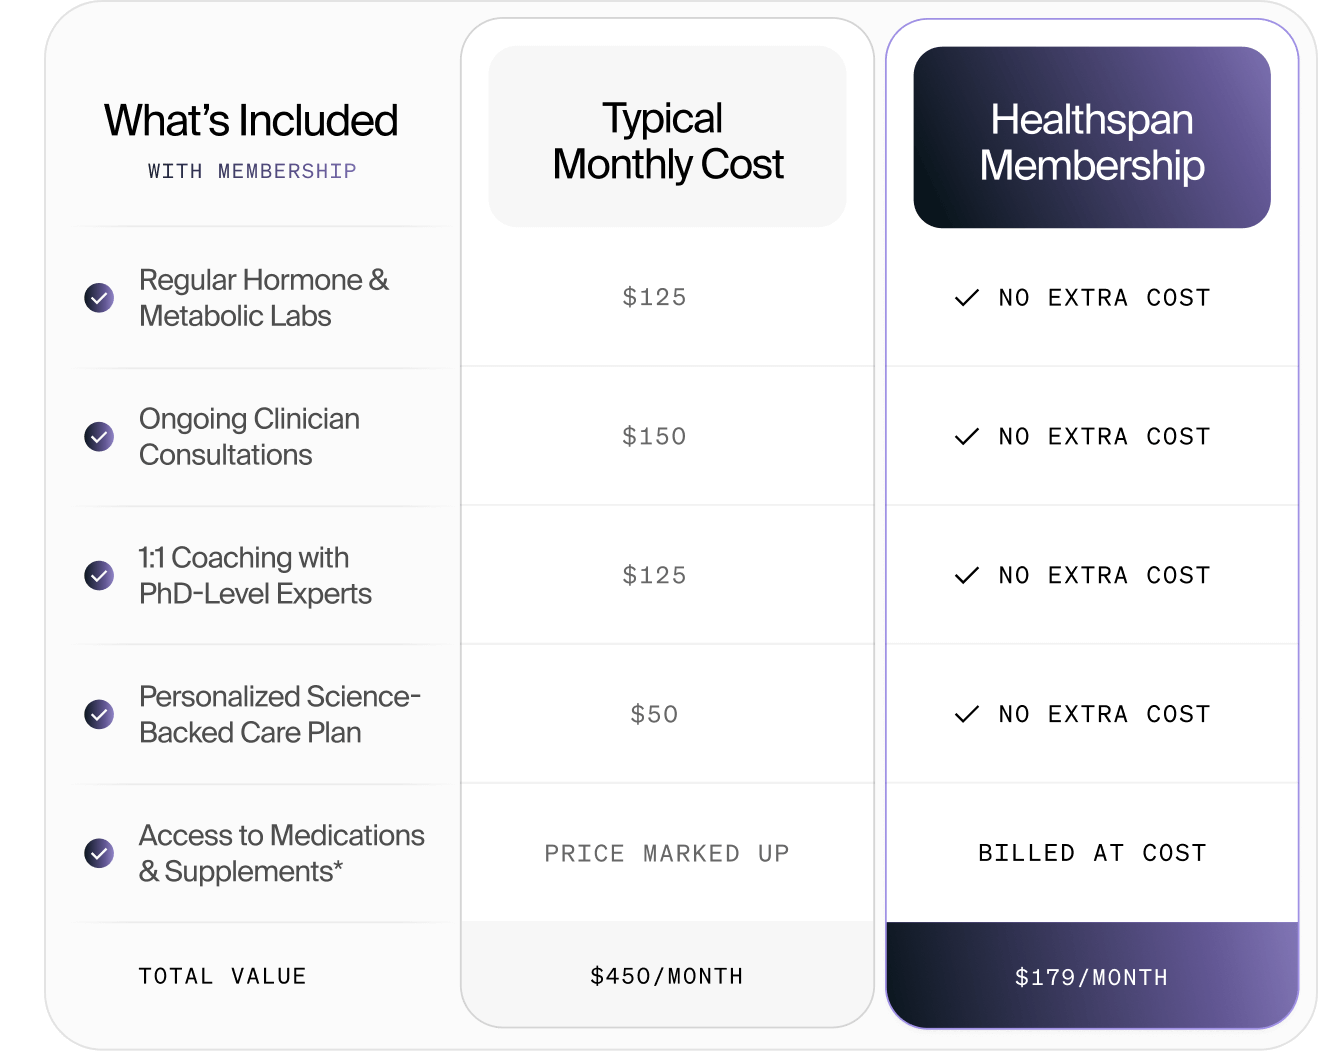The image size is (1318, 1056).
Task: Click check icon beside 1:1 Coaching with PhD-Level Experts
Action: [99, 576]
